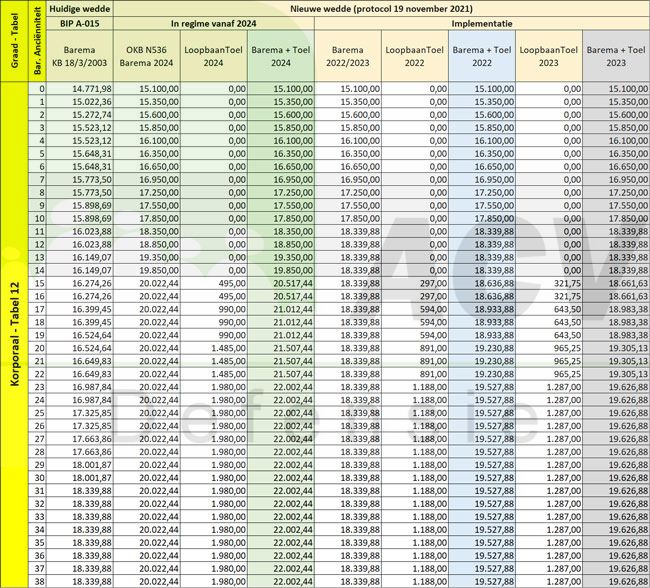Select '16.950,00' in OKB N536 column

click(x=159, y=180)
